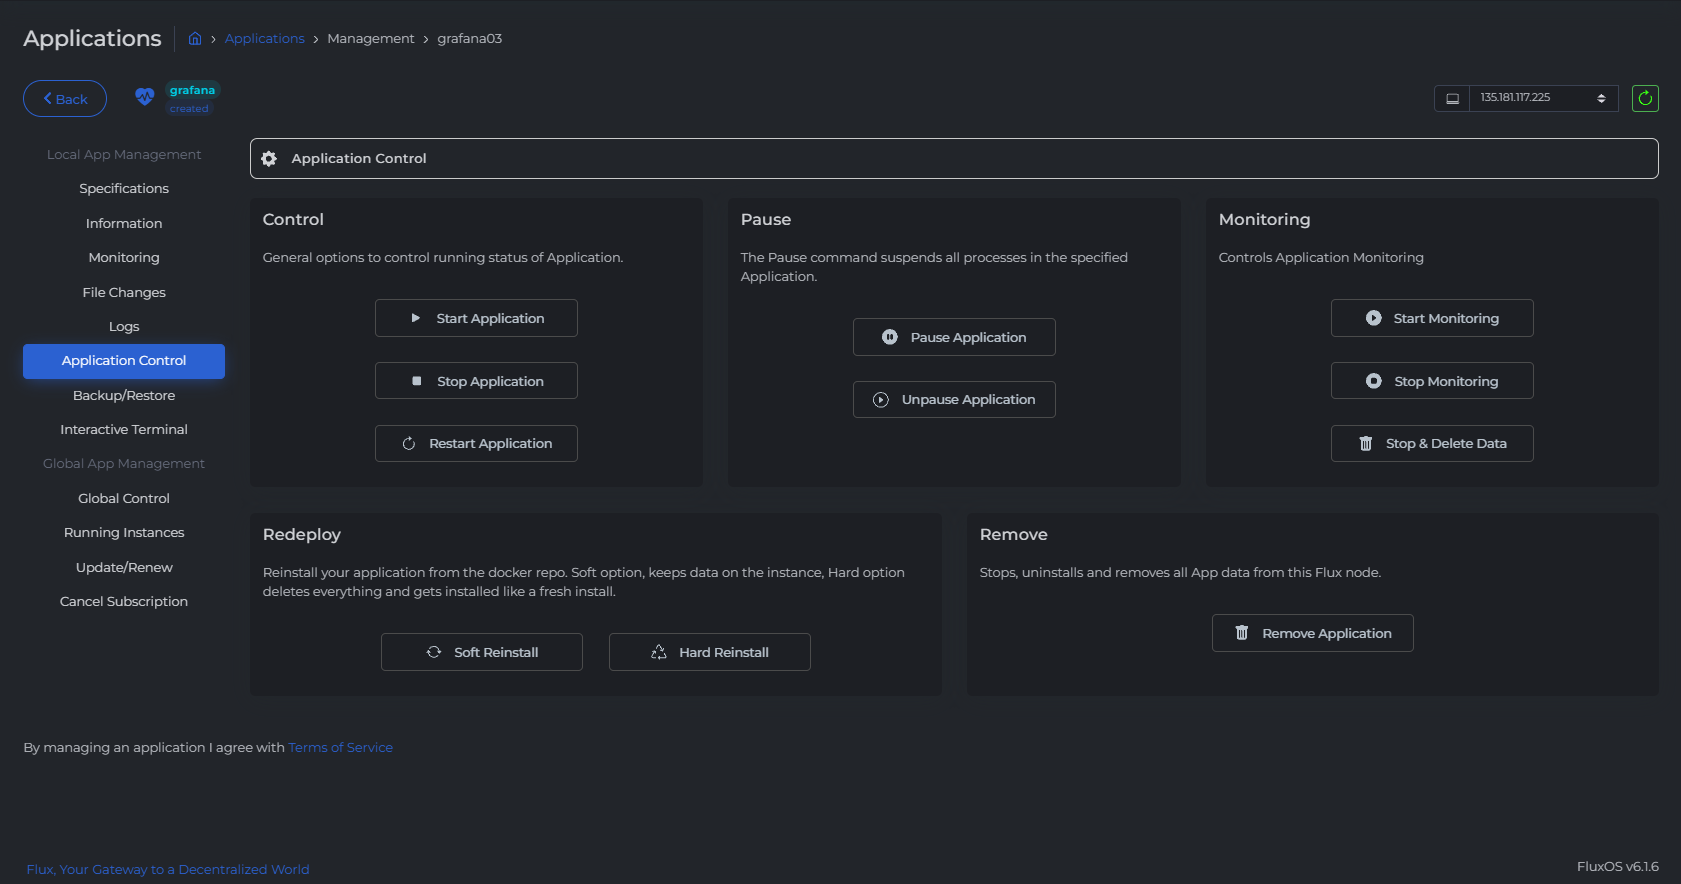
Task: Switch to the Interactive Terminal section
Action: point(124,430)
